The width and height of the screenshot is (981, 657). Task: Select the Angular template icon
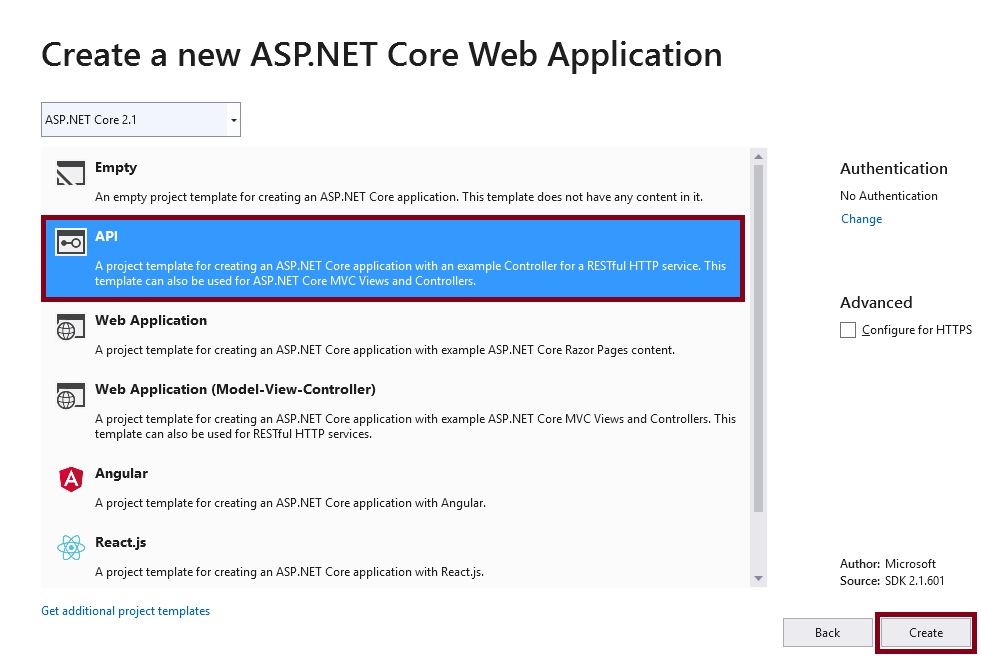[x=71, y=481]
